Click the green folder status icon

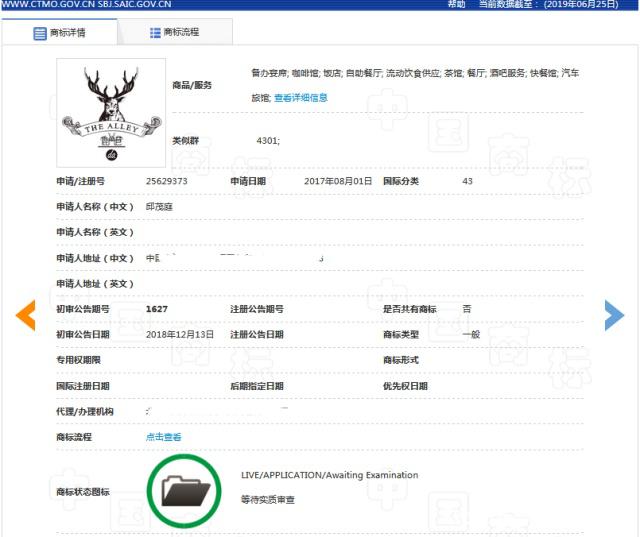(184, 491)
